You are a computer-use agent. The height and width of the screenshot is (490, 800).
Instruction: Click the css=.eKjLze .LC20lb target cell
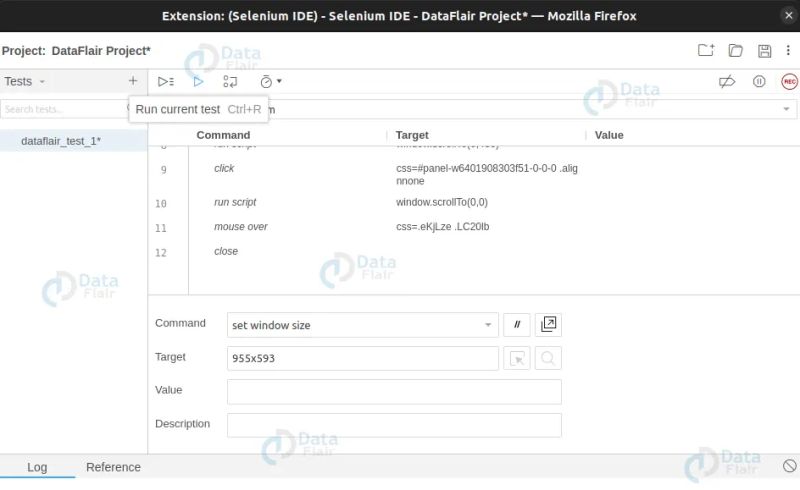442,227
